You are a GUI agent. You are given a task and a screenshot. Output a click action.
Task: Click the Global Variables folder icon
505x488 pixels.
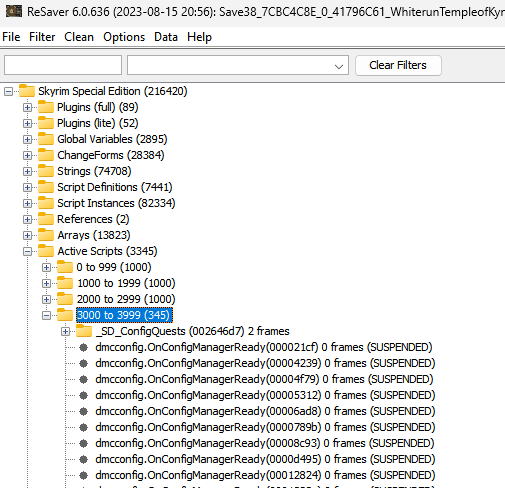click(46, 139)
